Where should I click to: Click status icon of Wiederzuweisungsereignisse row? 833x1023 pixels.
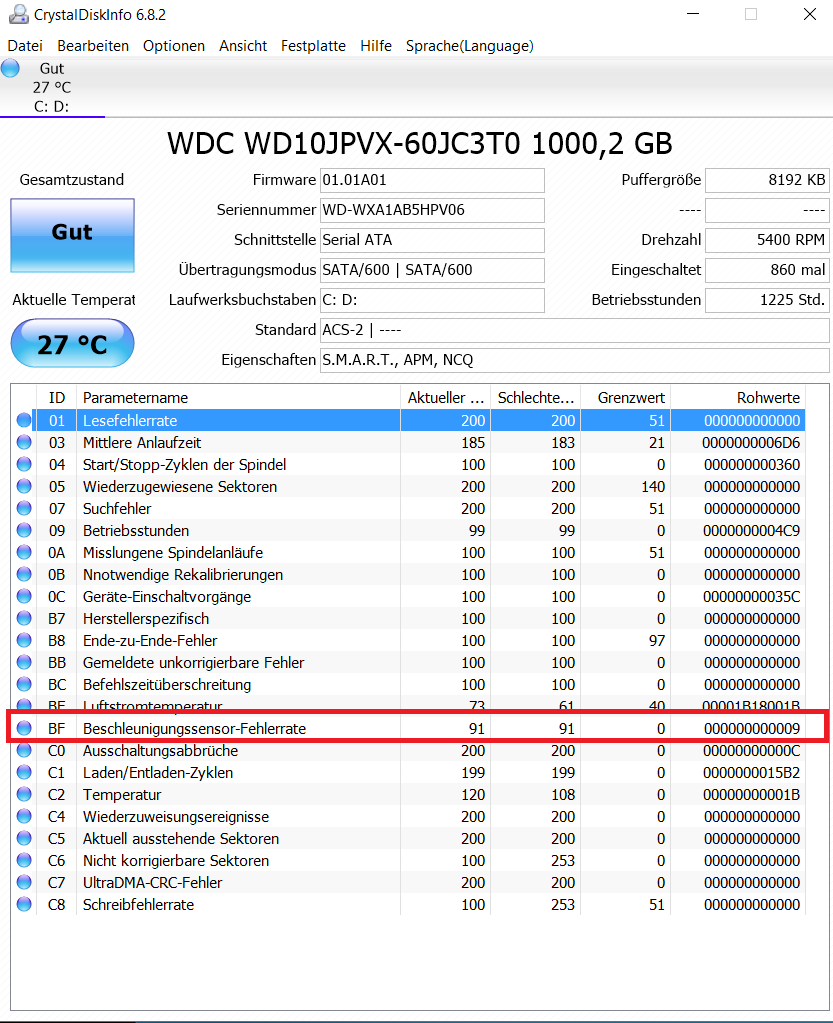[x=24, y=816]
